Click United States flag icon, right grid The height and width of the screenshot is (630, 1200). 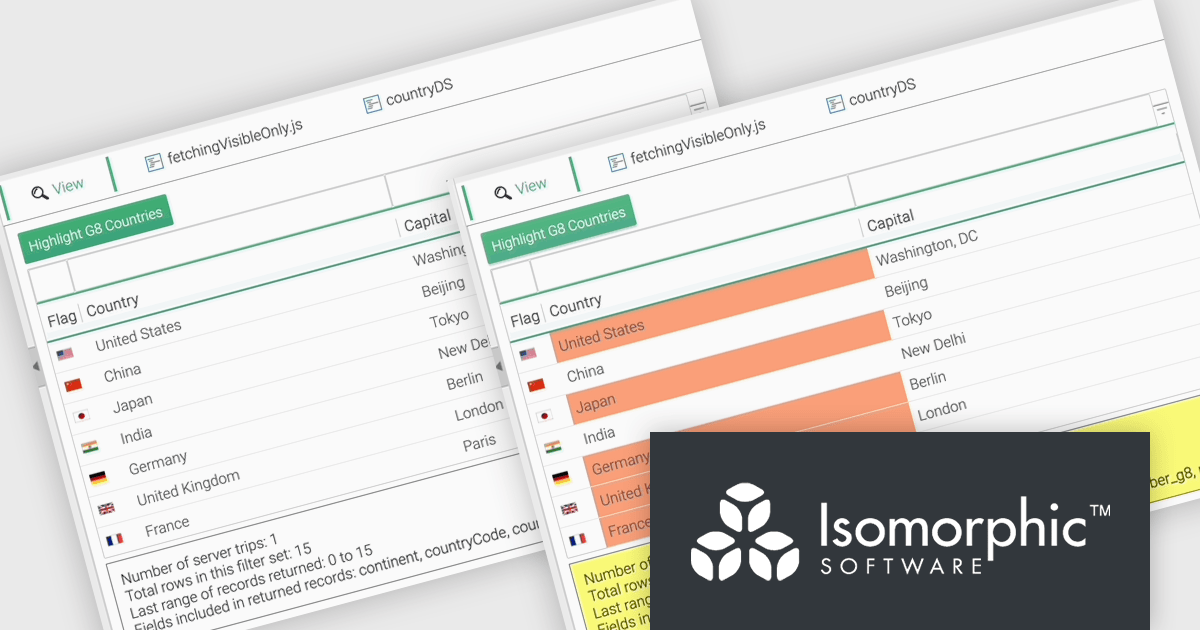tap(527, 353)
